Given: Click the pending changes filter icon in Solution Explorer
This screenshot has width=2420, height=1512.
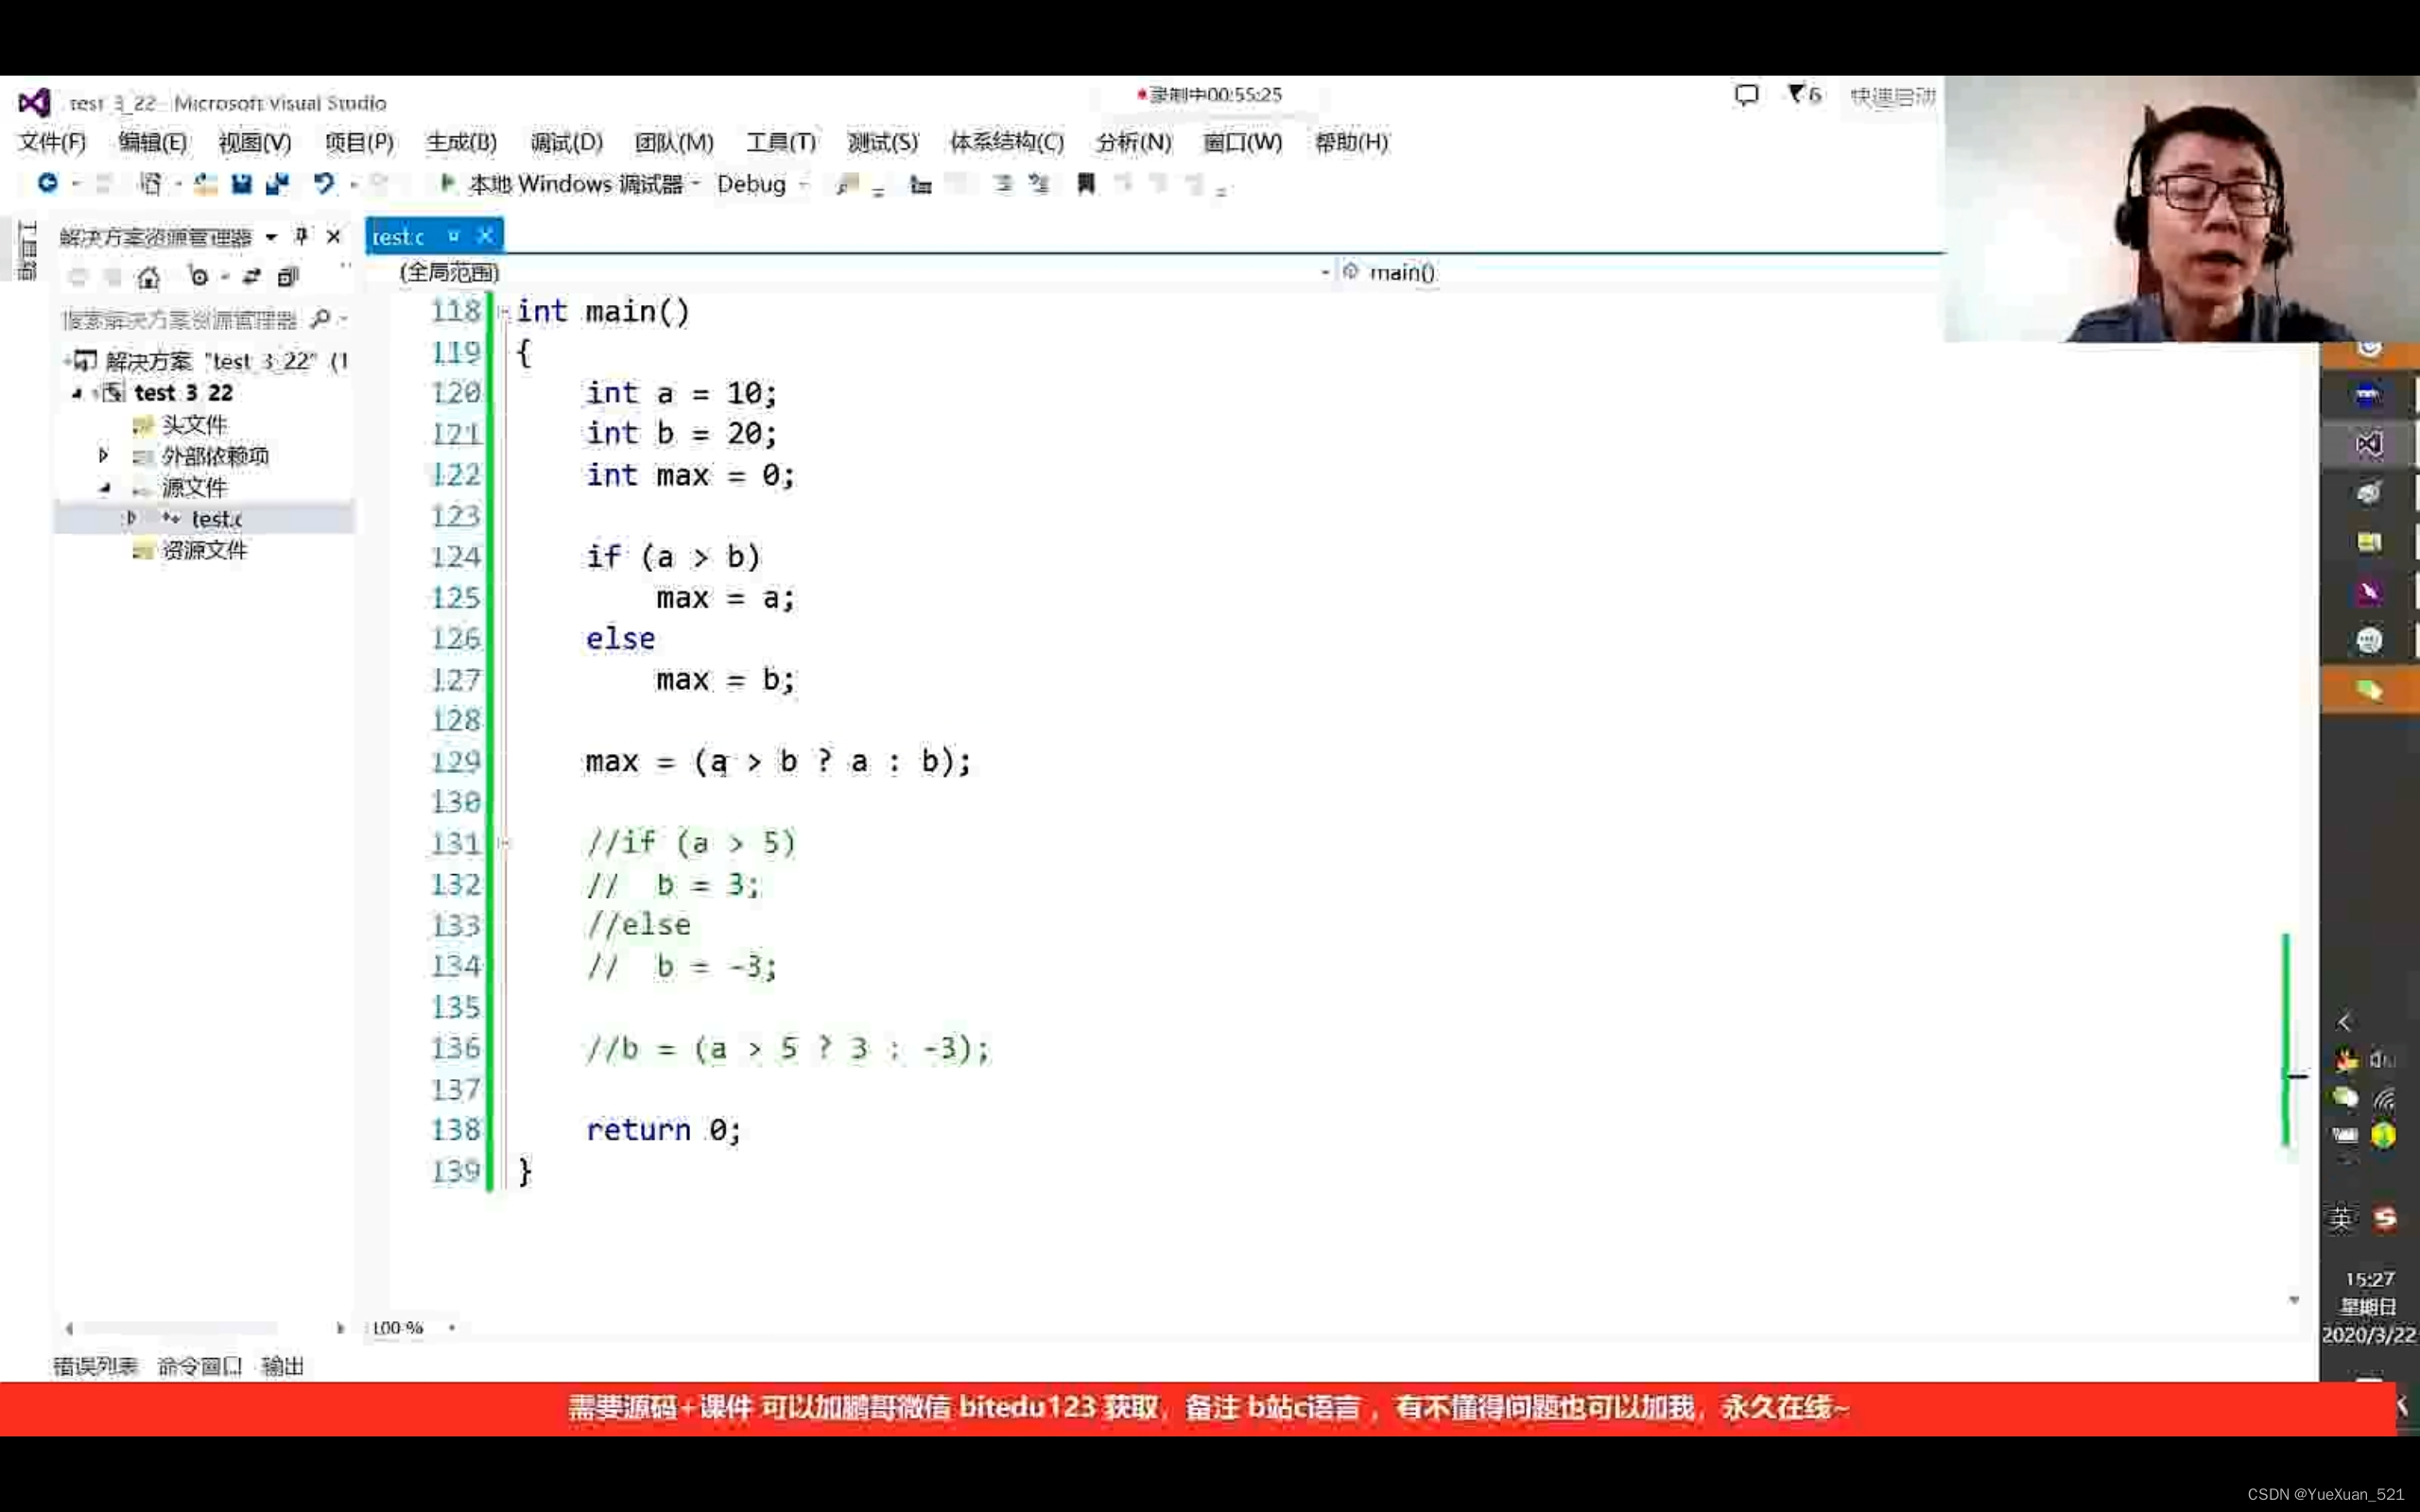Looking at the screenshot, I should point(198,277).
